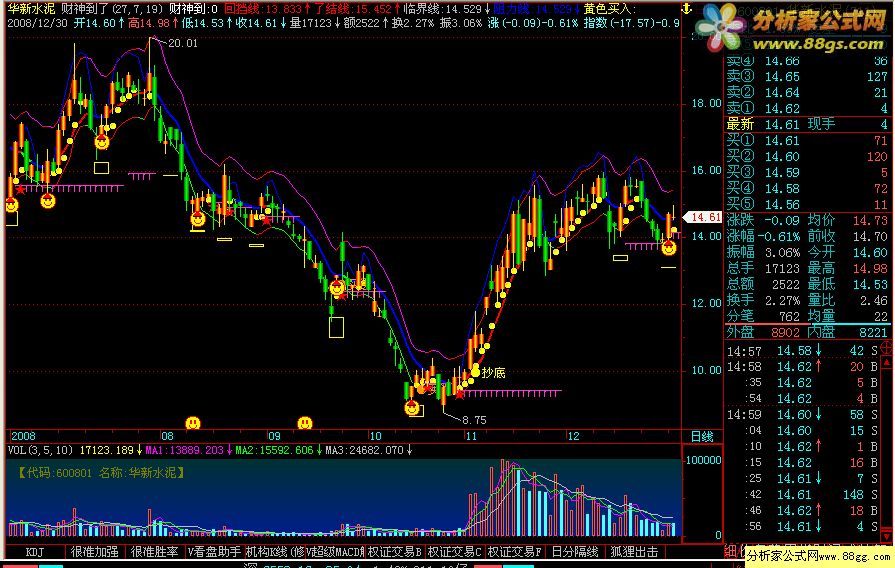Open the V看盘助手 tab

click(215, 552)
